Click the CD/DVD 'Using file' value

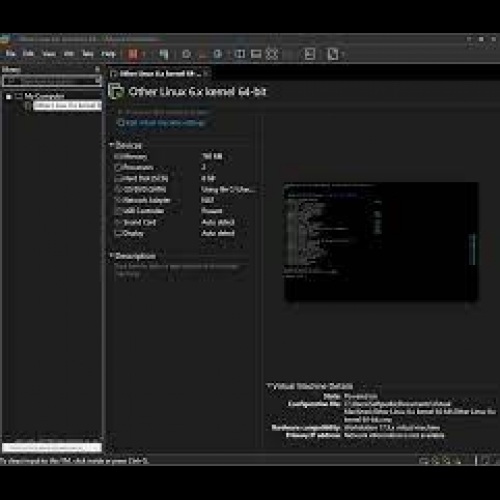pos(229,189)
